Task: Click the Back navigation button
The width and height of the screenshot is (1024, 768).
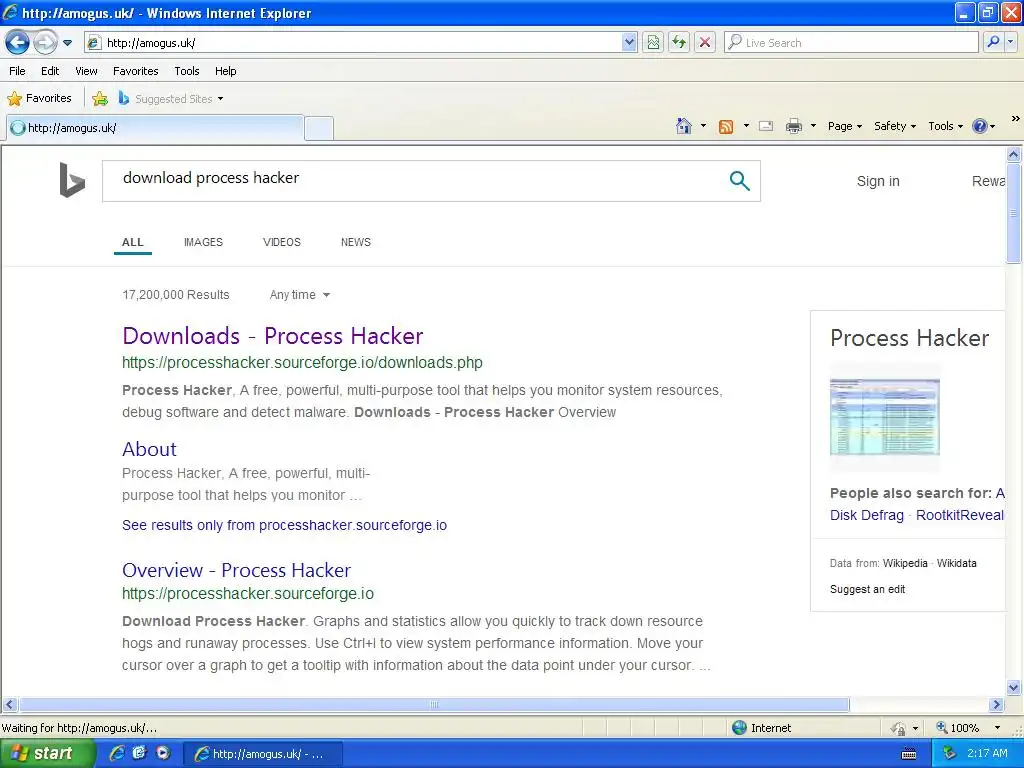Action: 17,43
